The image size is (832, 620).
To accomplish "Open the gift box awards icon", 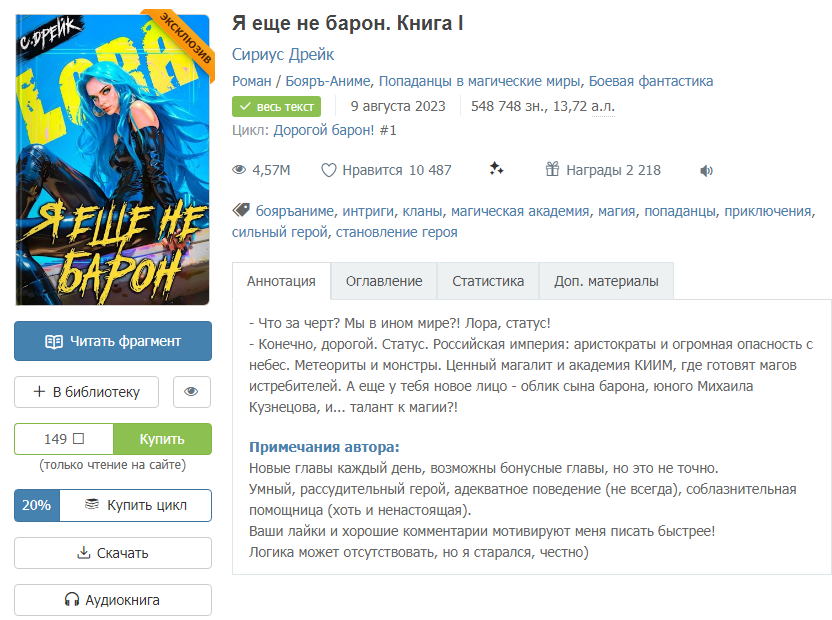I will tap(552, 169).
